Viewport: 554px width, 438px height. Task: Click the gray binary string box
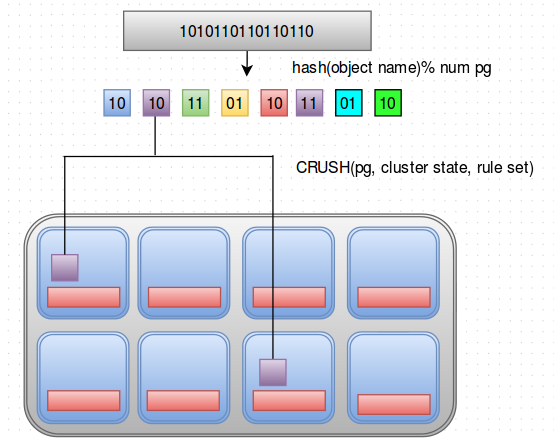coord(247,31)
